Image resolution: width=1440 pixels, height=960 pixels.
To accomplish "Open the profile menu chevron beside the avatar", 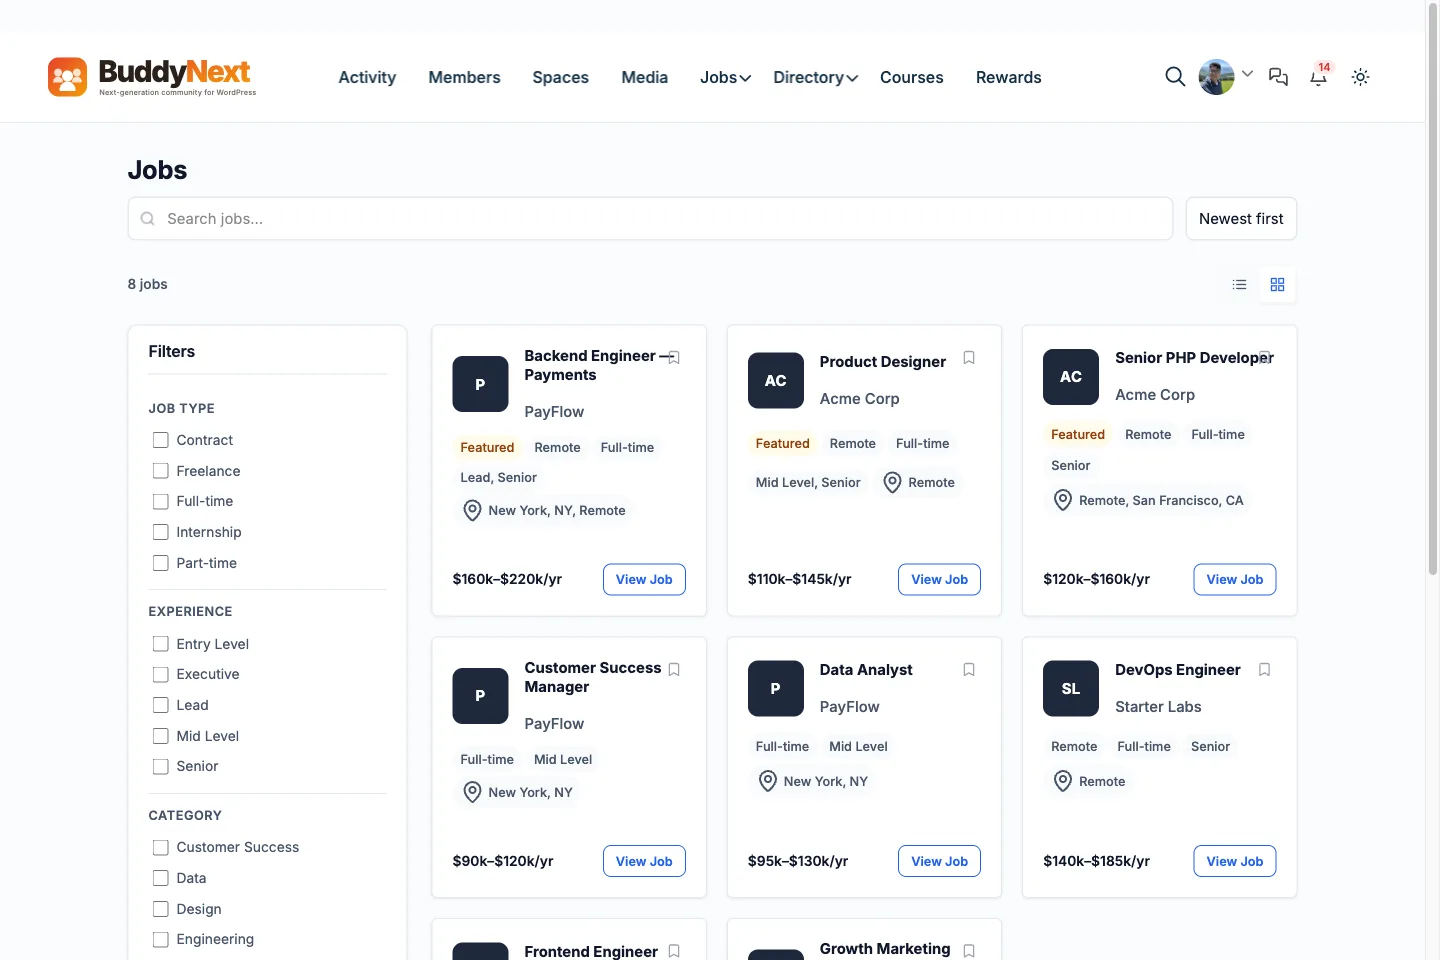I will pos(1247,74).
